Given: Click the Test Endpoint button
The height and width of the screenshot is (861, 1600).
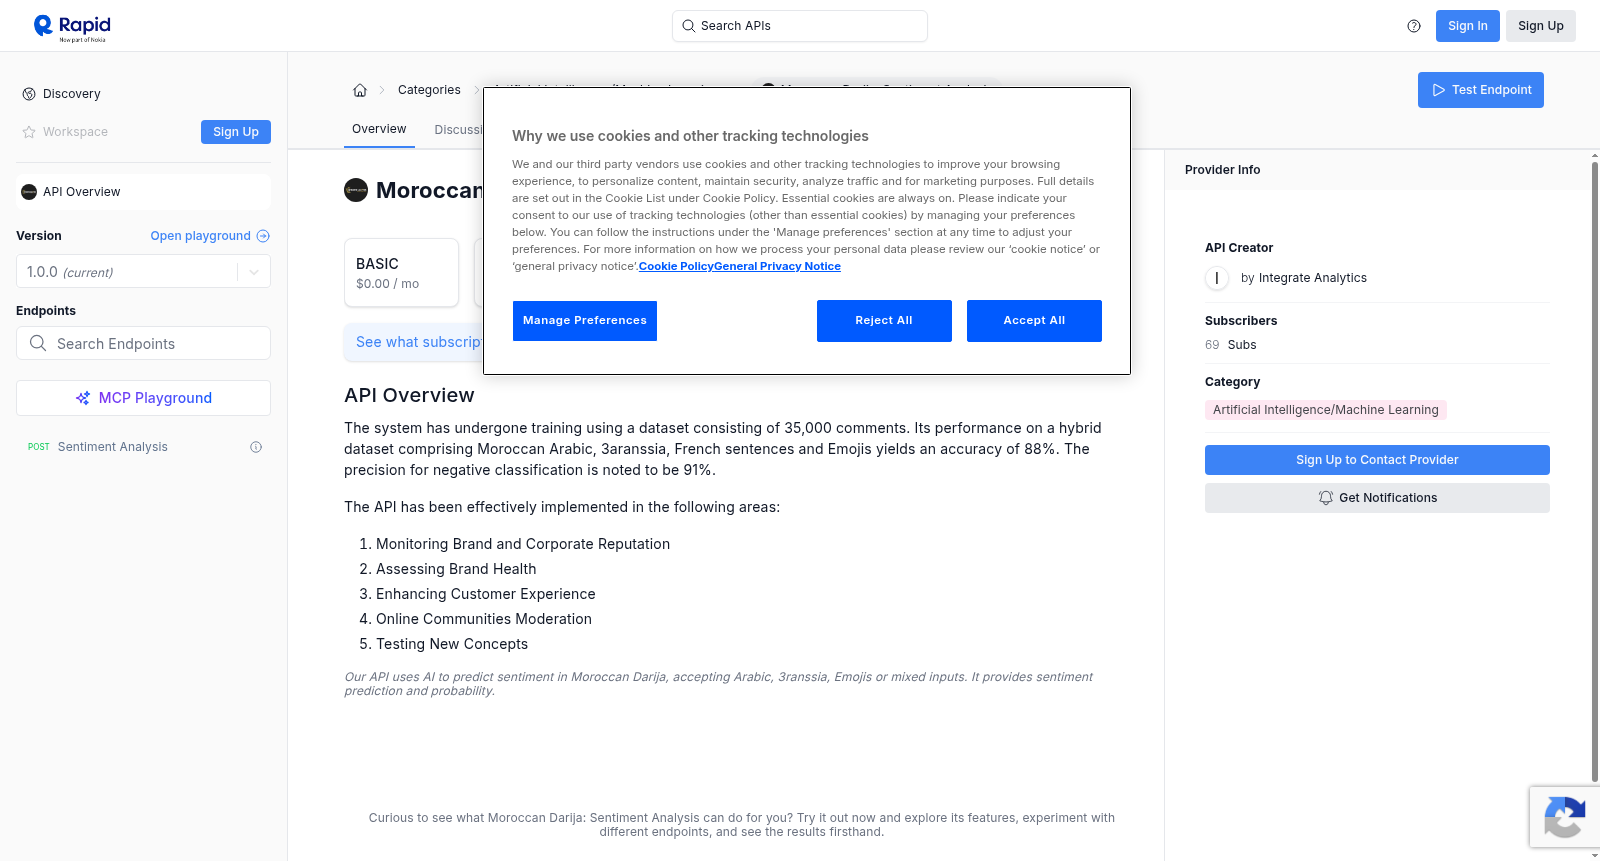Looking at the screenshot, I should click(1480, 90).
